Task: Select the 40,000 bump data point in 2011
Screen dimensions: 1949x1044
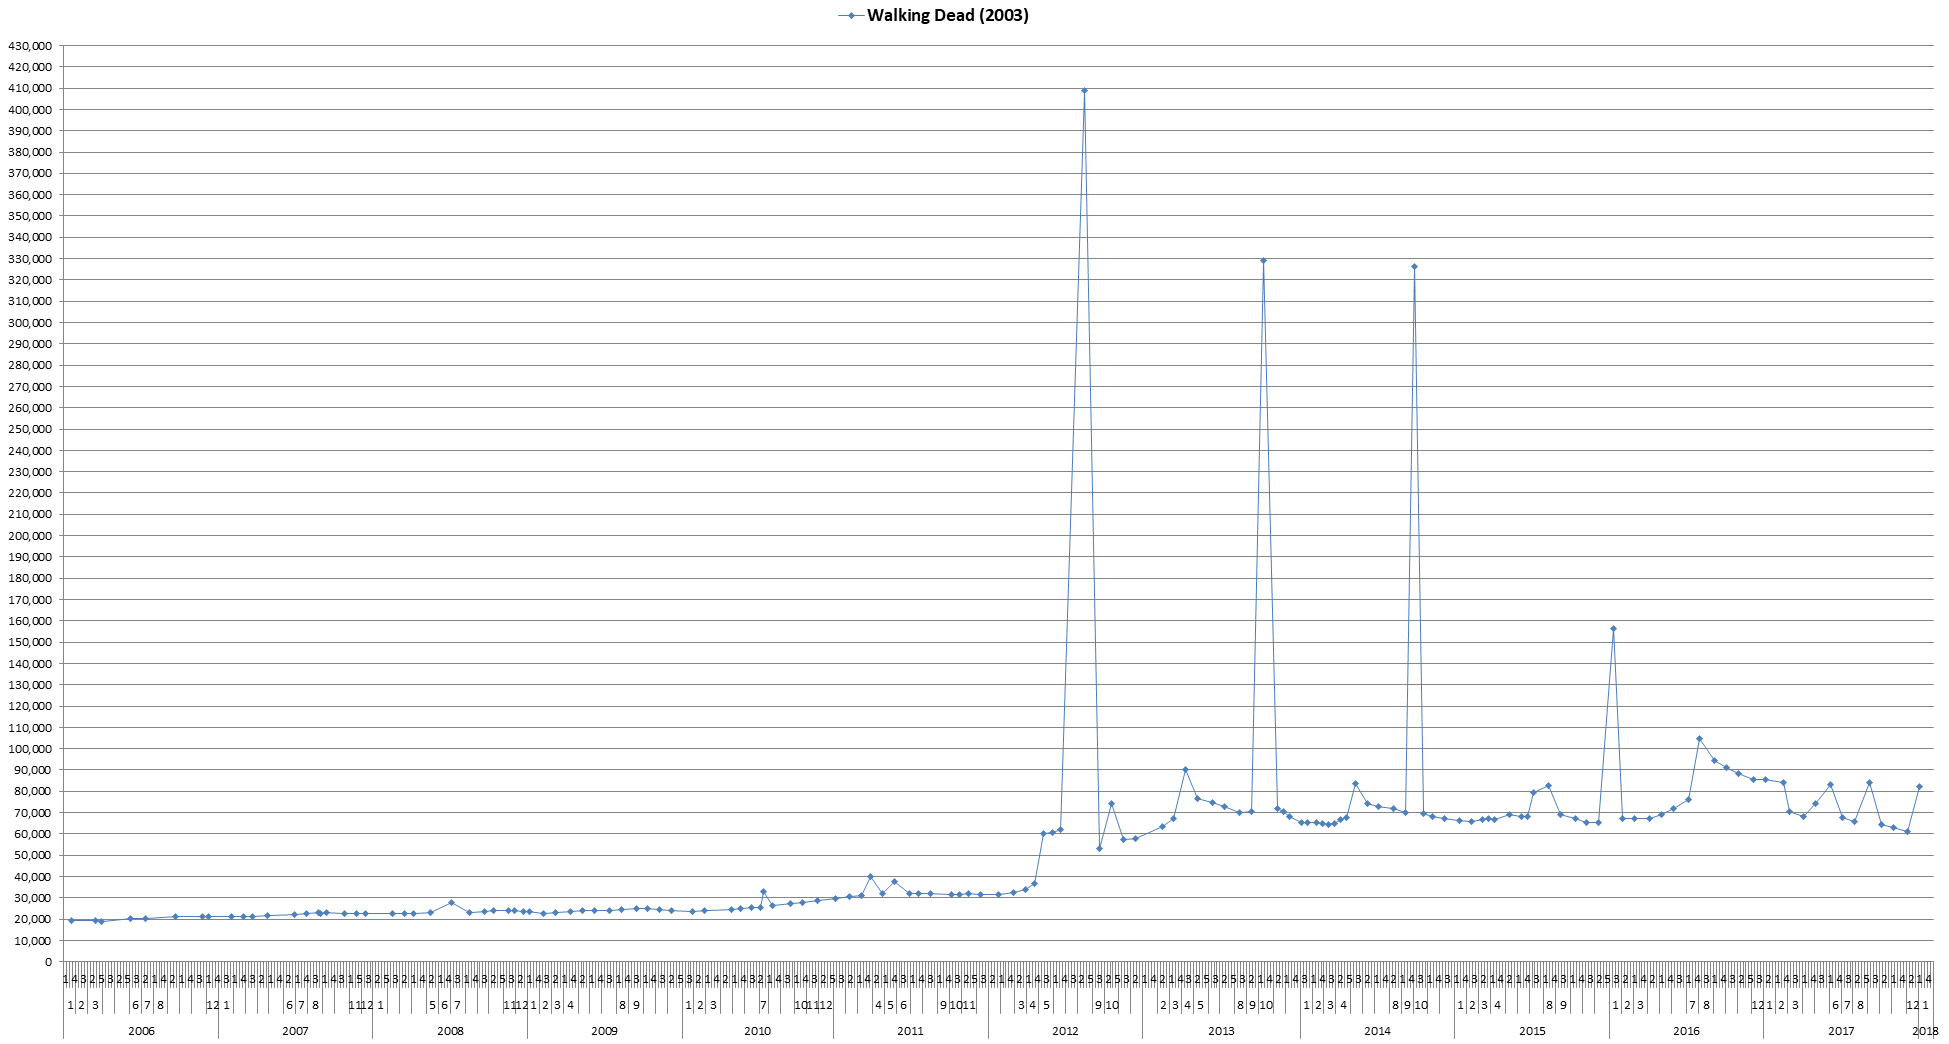Action: tap(870, 876)
